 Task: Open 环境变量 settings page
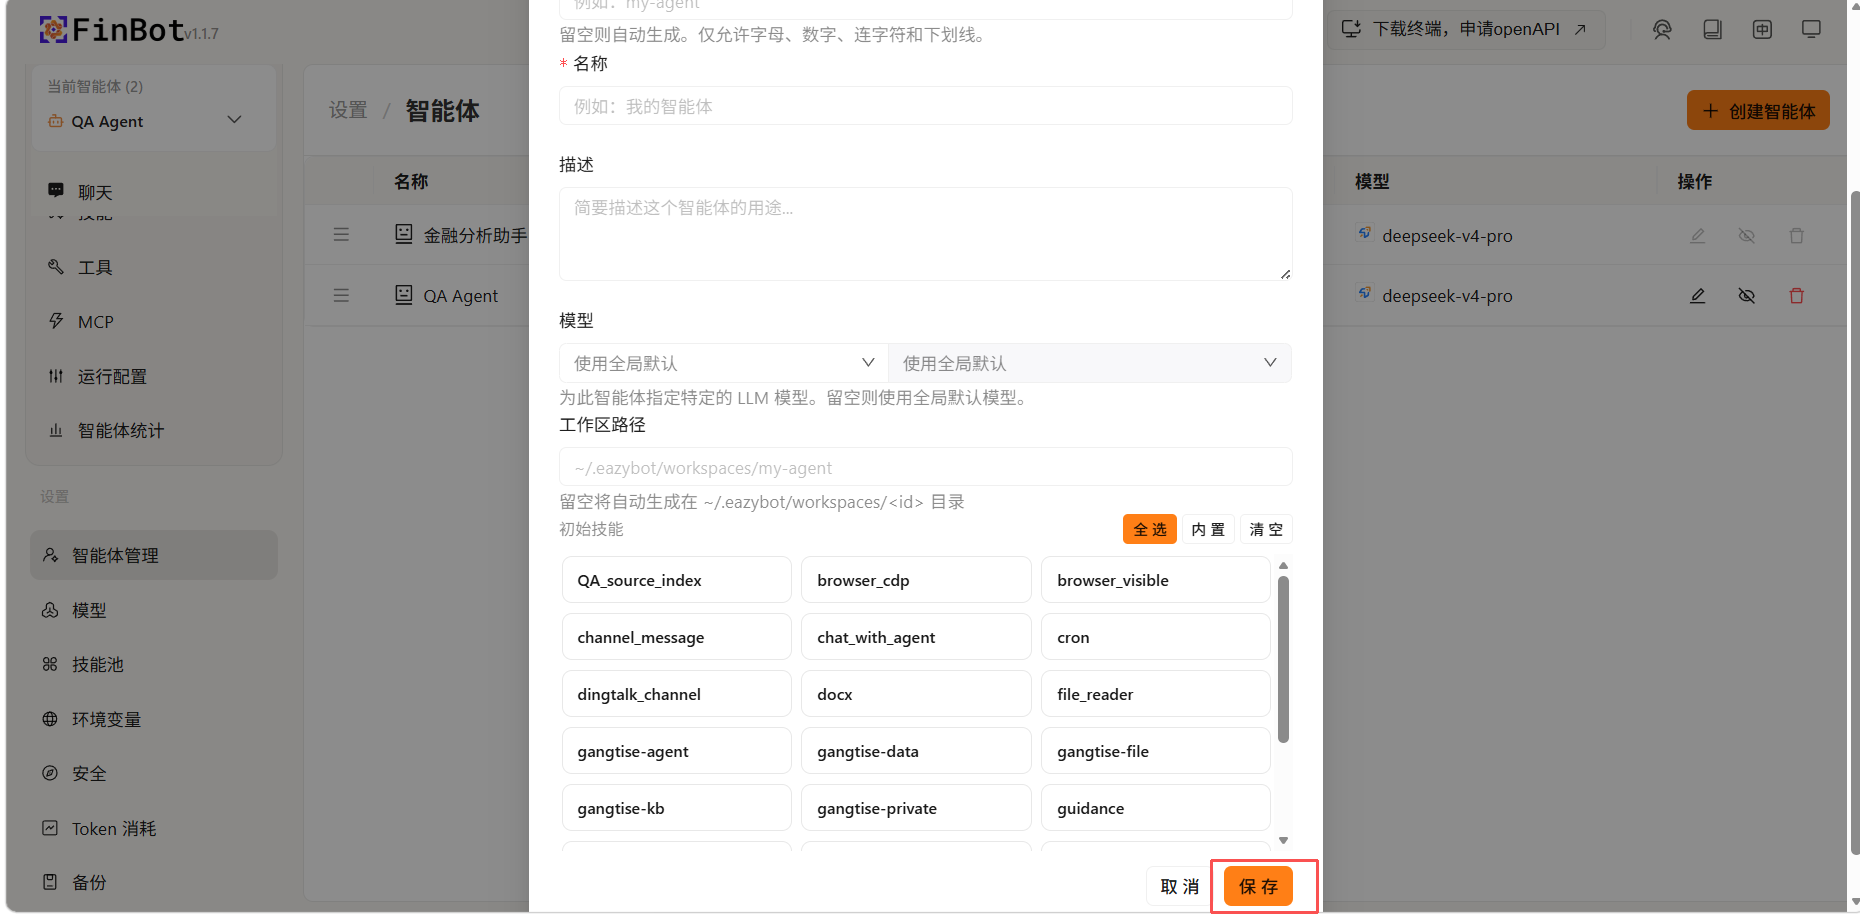coord(154,720)
